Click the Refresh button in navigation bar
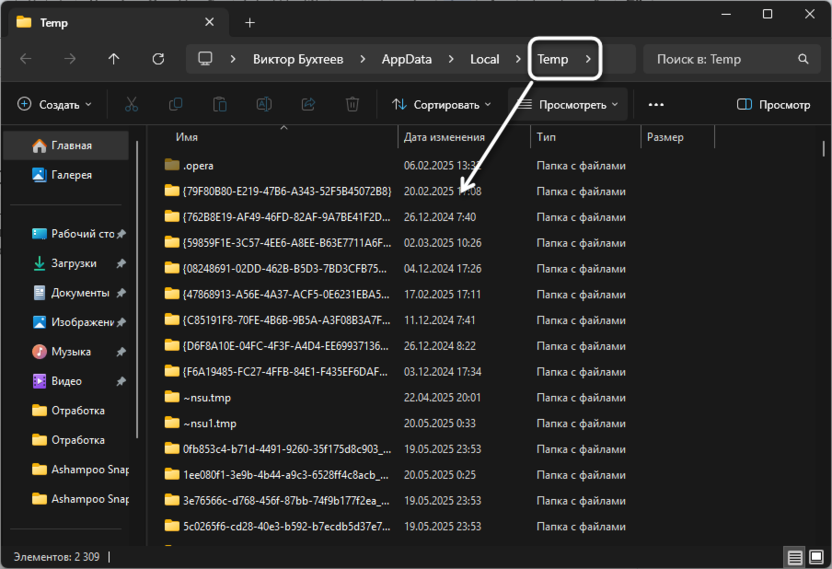832x569 pixels. (157, 59)
